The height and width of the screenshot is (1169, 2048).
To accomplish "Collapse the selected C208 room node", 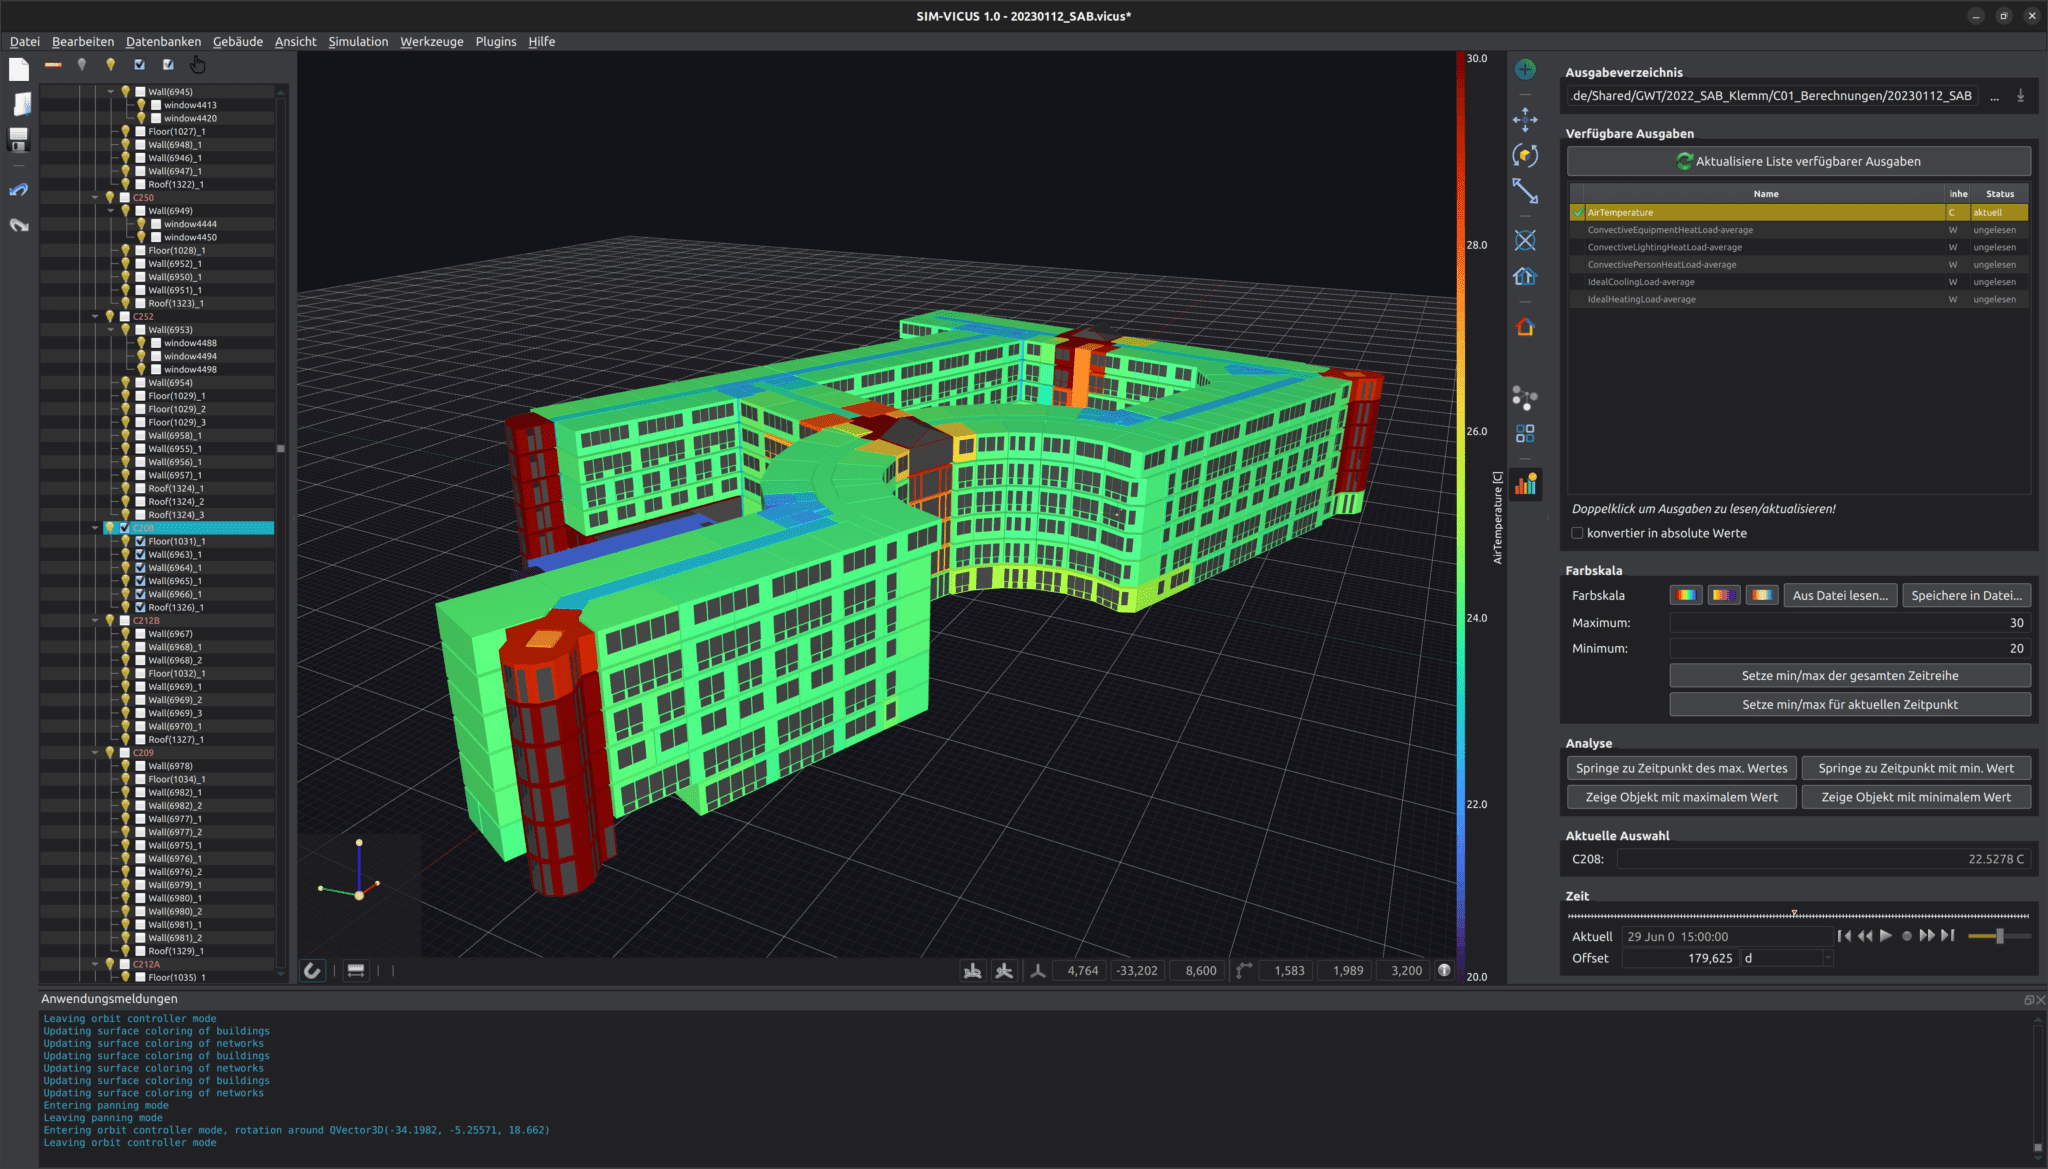I will click(95, 527).
